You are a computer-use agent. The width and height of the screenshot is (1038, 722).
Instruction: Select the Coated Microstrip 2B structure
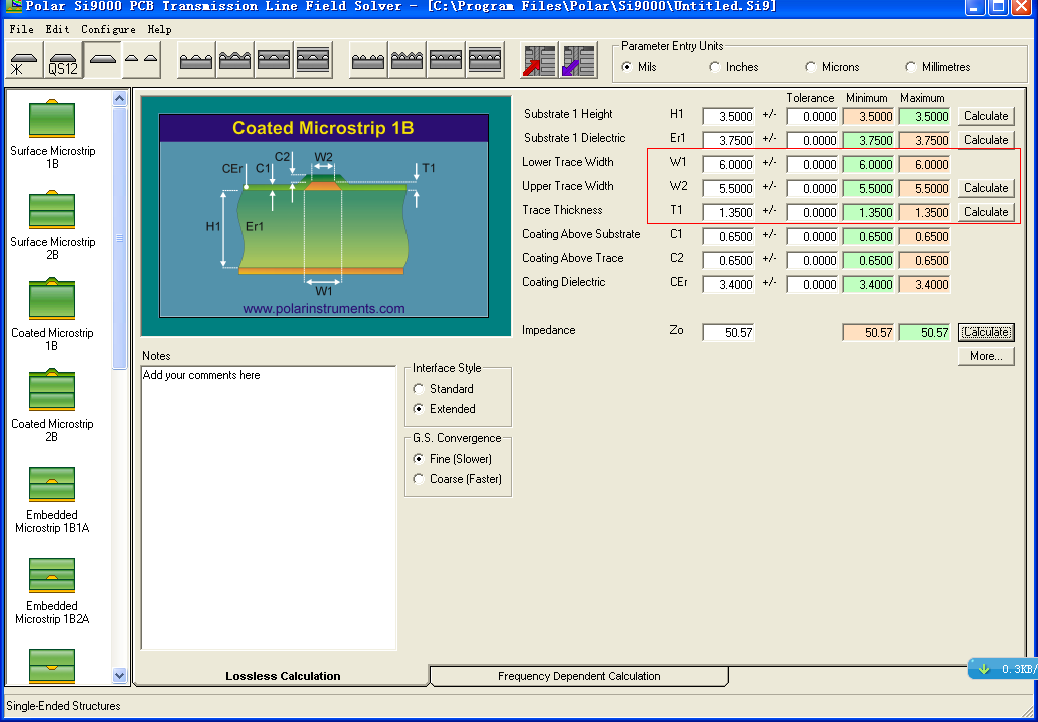52,407
